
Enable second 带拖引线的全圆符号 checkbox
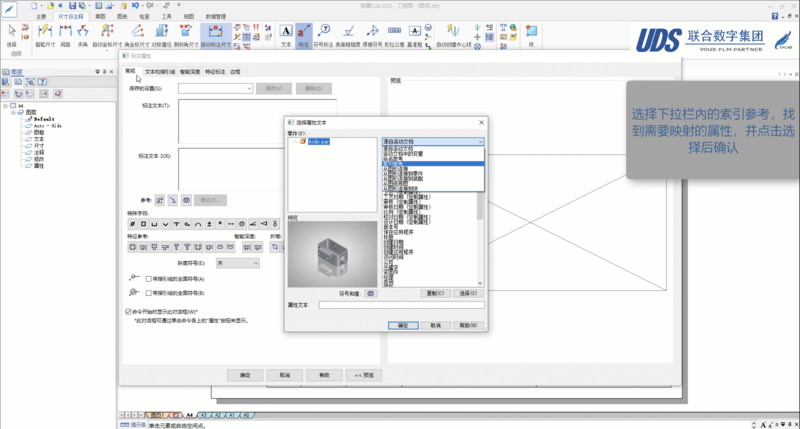[149, 293]
